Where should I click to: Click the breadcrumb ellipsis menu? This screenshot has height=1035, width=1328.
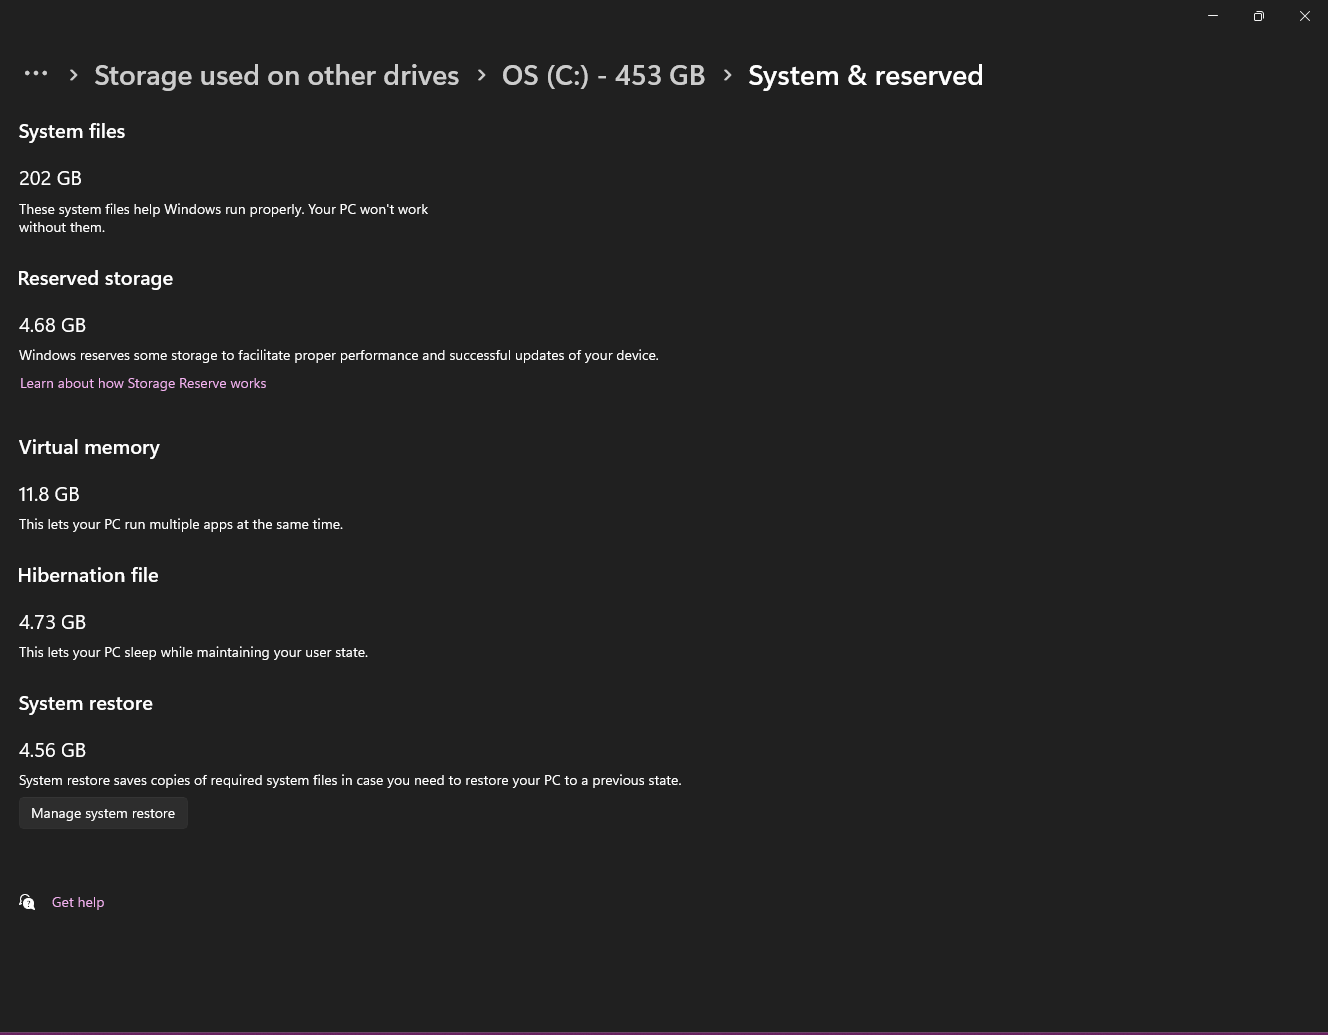[36, 74]
